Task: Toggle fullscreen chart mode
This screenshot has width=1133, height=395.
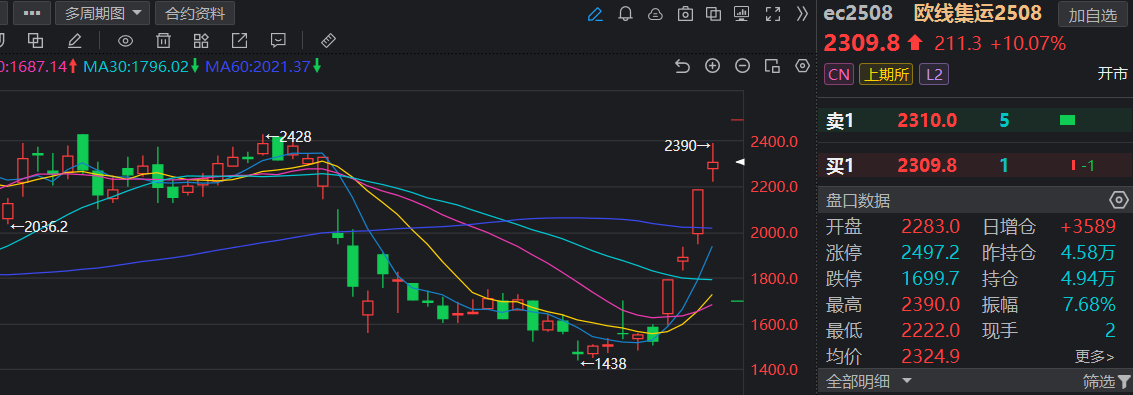Action: tap(772, 14)
